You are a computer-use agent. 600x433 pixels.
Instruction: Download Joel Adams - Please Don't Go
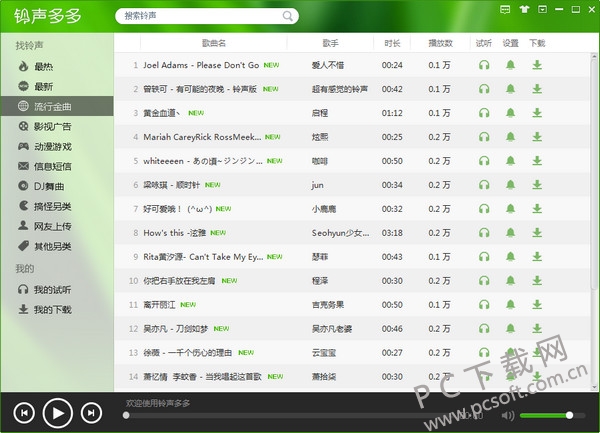point(537,65)
